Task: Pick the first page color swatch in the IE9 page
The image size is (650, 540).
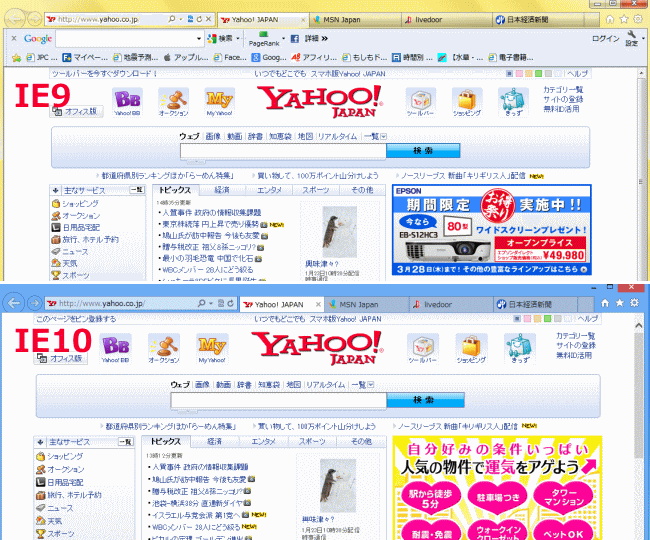Action: click(x=510, y=73)
